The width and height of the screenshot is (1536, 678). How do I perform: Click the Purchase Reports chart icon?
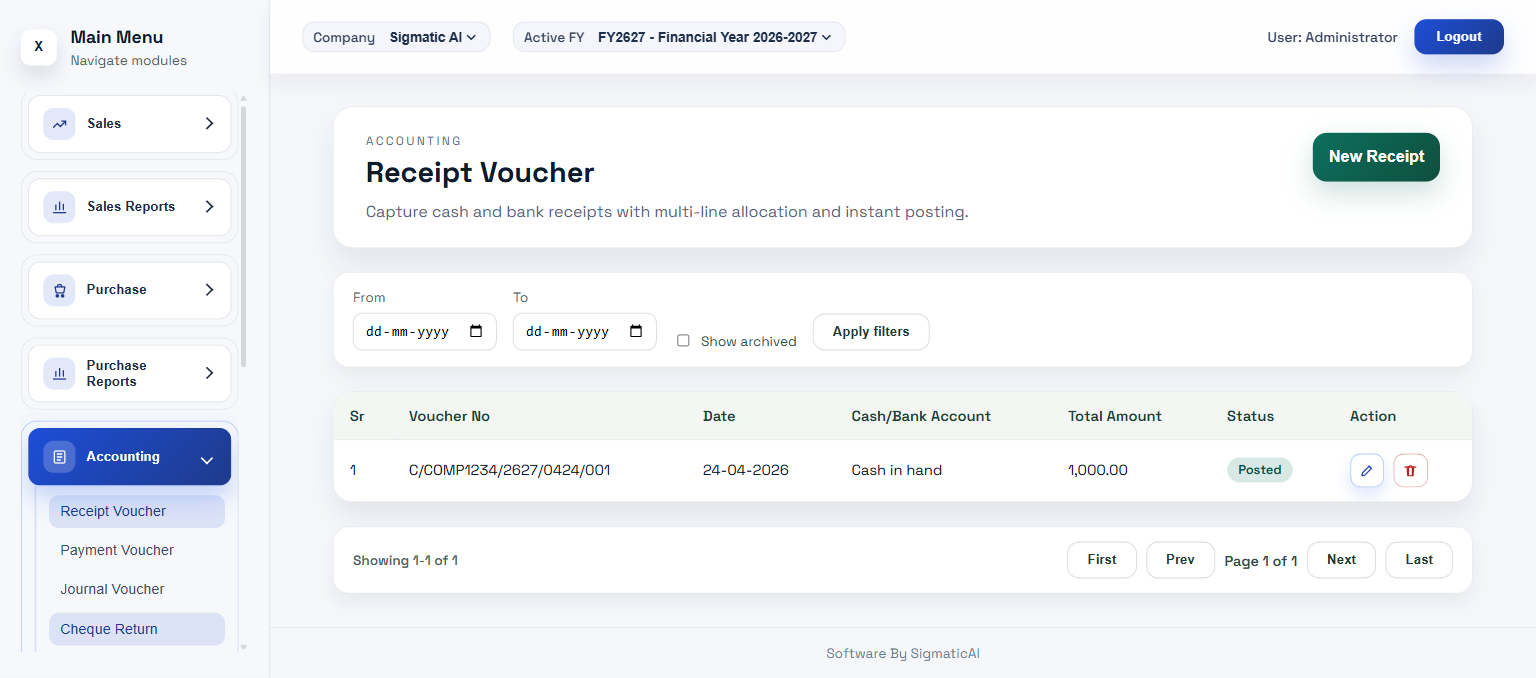(60, 373)
